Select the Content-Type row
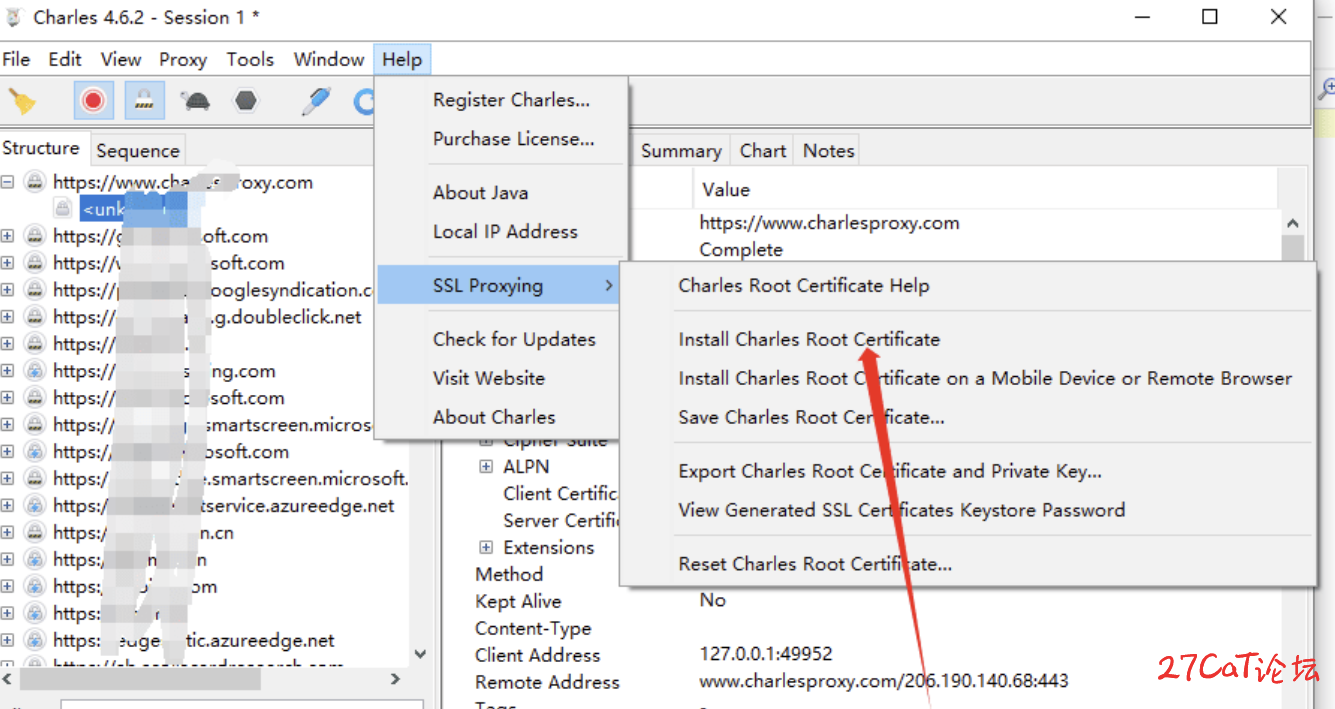 tap(533, 629)
